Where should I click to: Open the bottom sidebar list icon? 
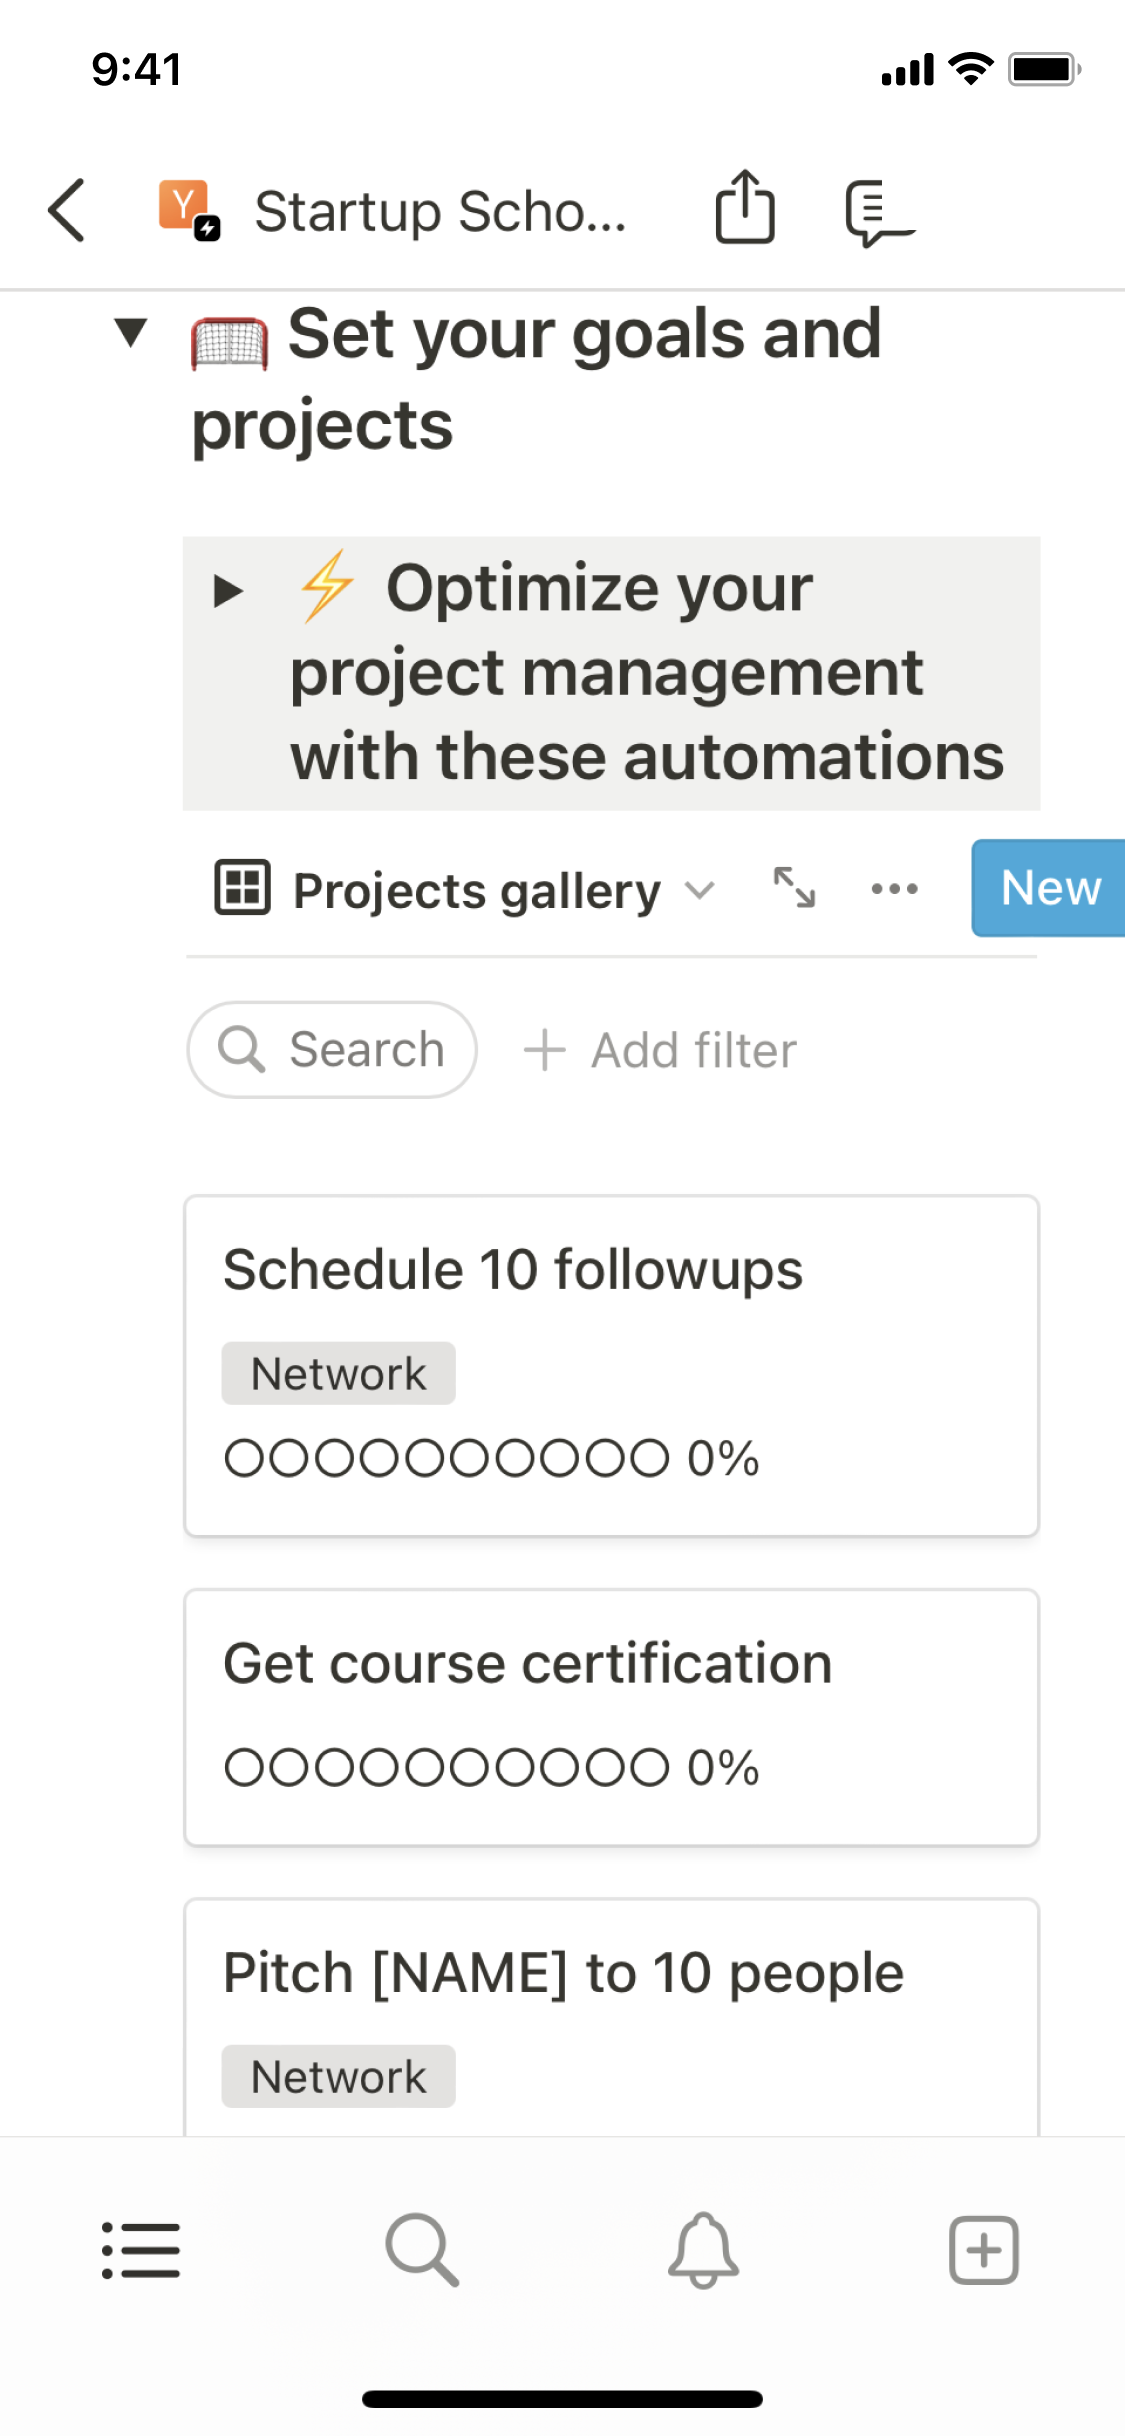pos(141,2250)
